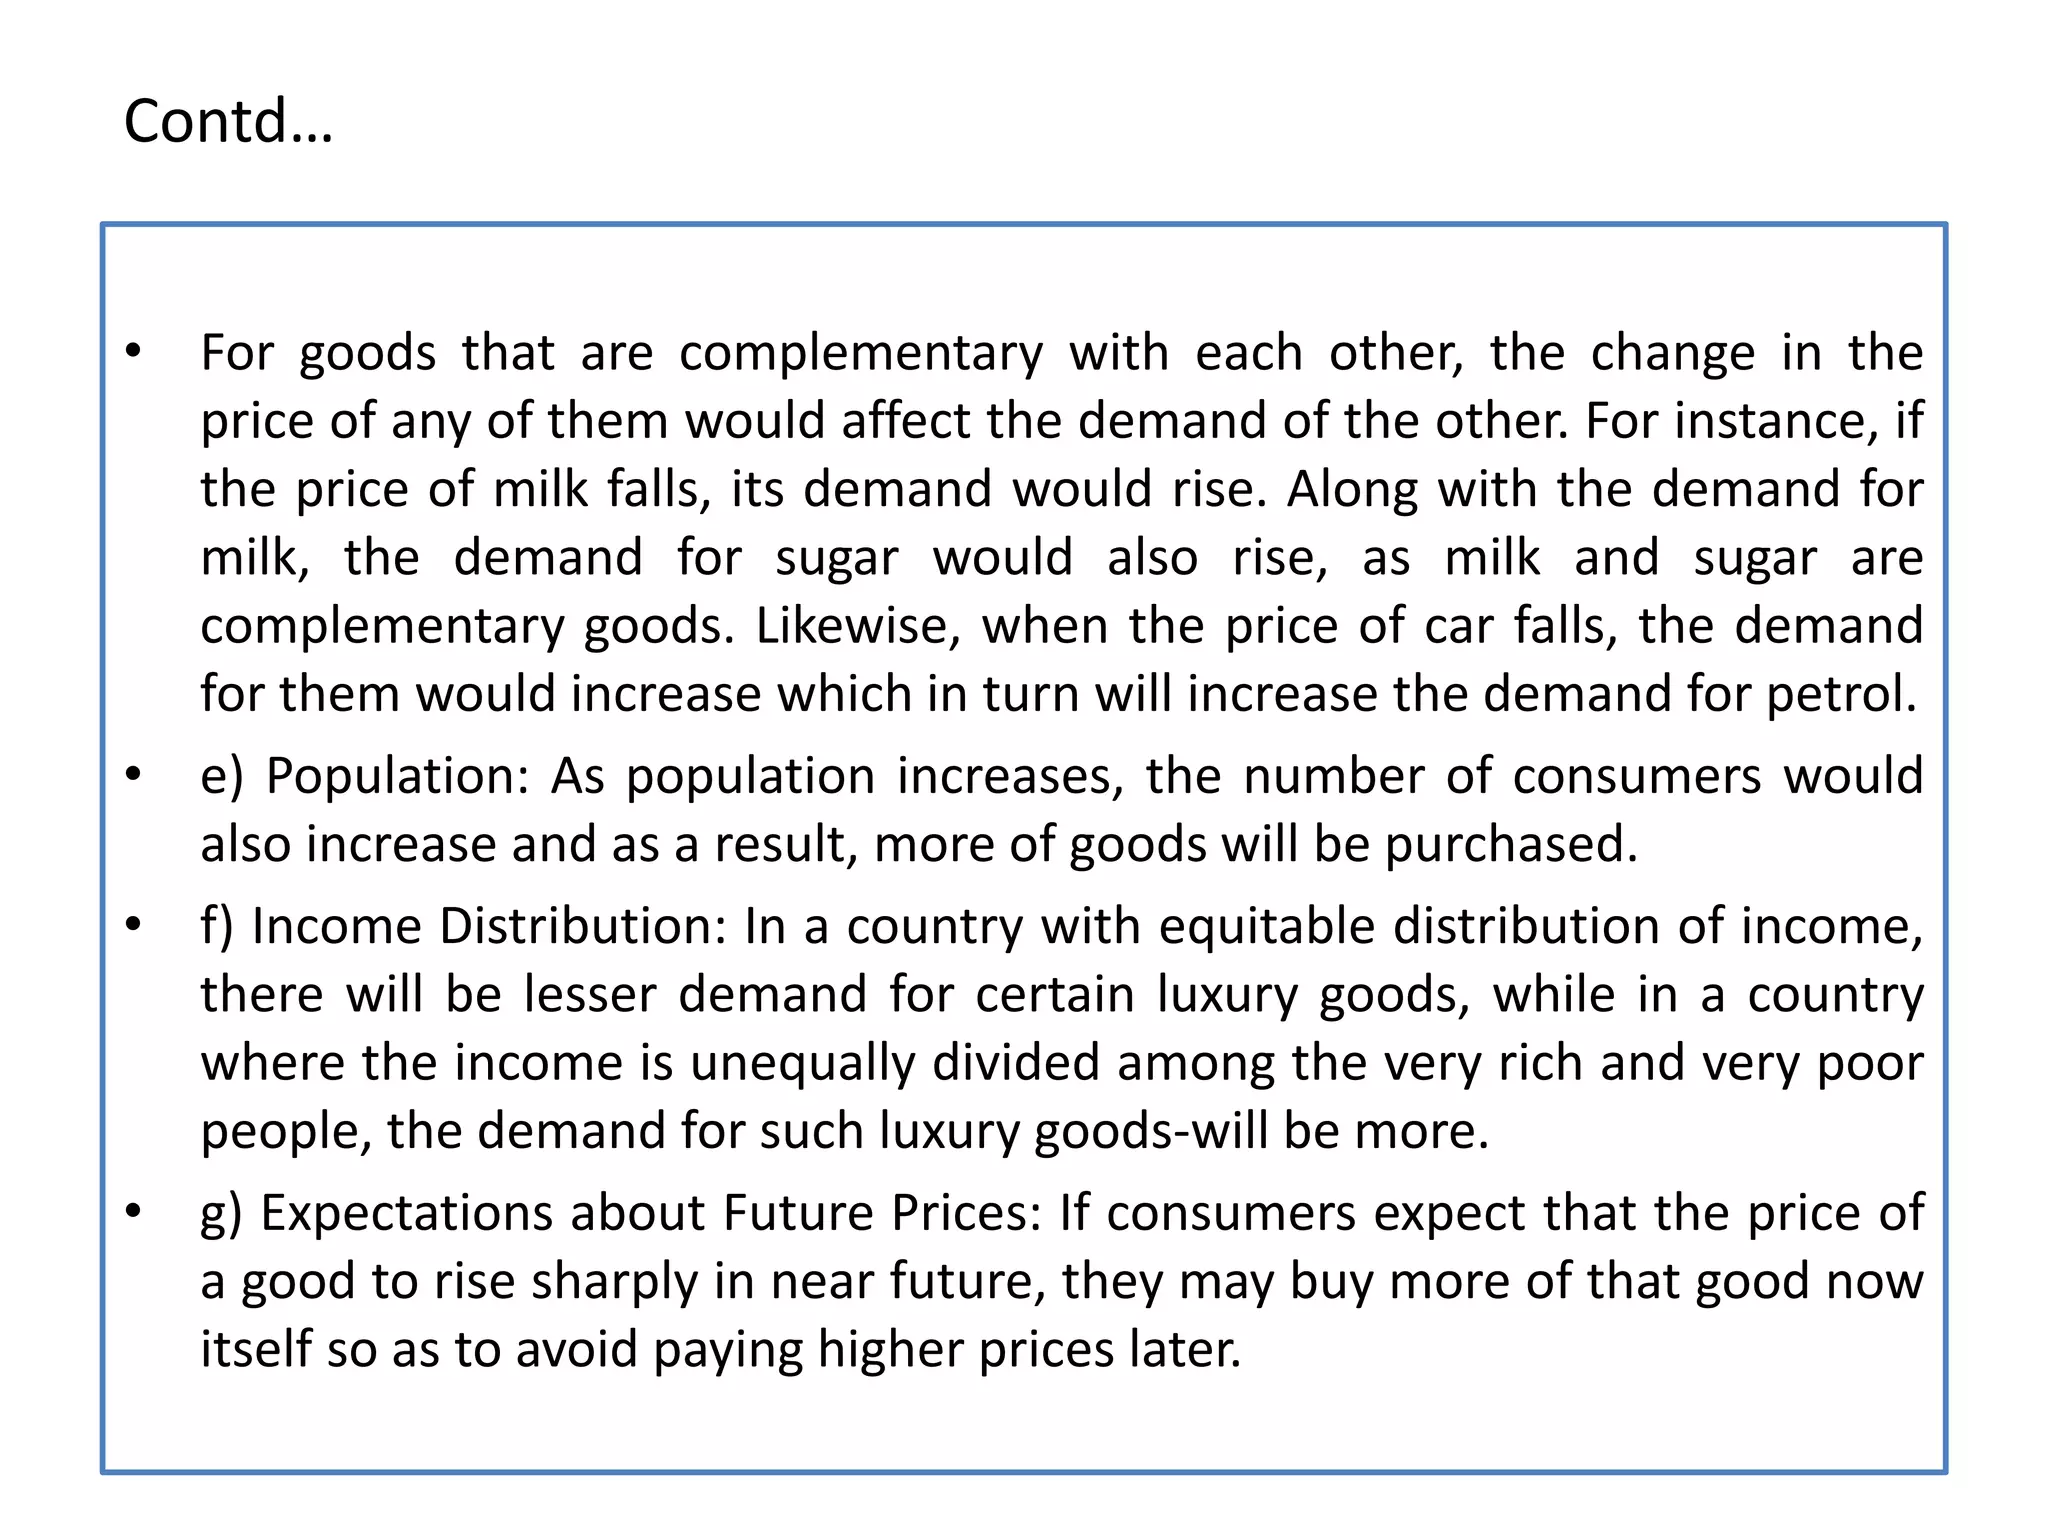
Task: Select the bullet before 'g) Expectations about'
Action: point(134,1212)
